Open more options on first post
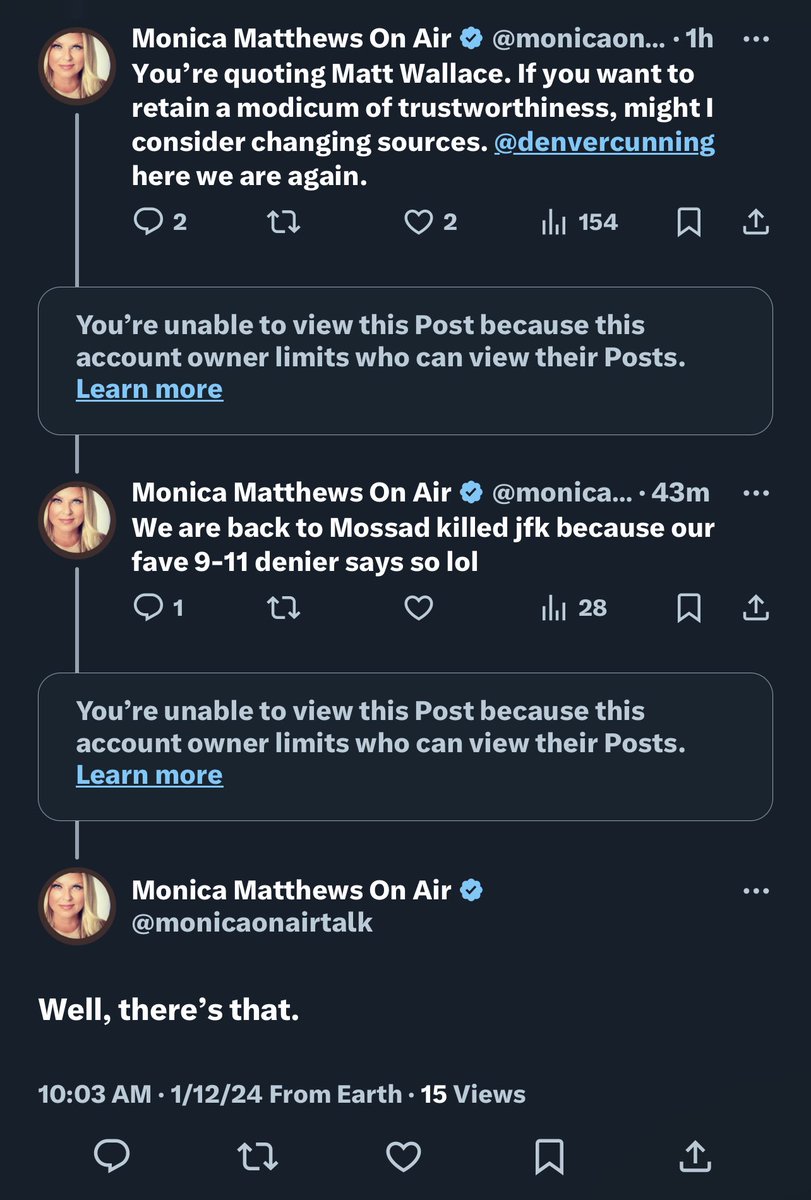The height and width of the screenshot is (1200, 811). click(x=757, y=39)
